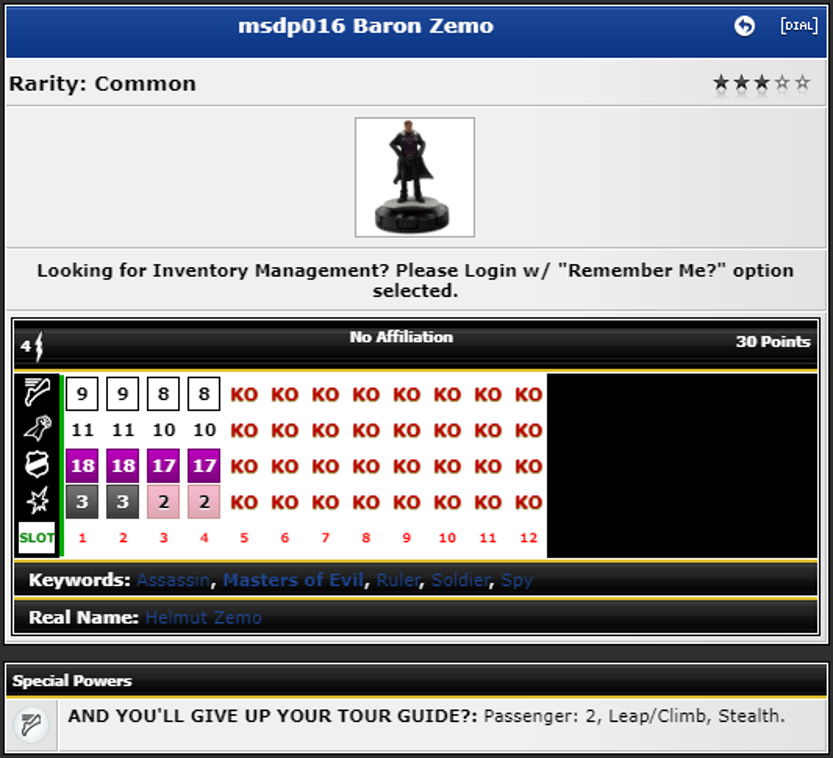Viewport: 833px width, 758px height.
Task: Click attack value 11 in slot 1
Action: [82, 430]
